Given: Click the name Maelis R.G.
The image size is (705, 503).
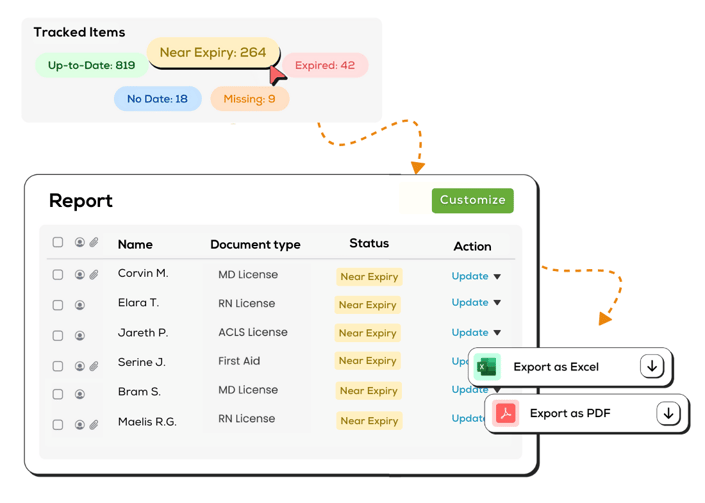Looking at the screenshot, I should [147, 422].
